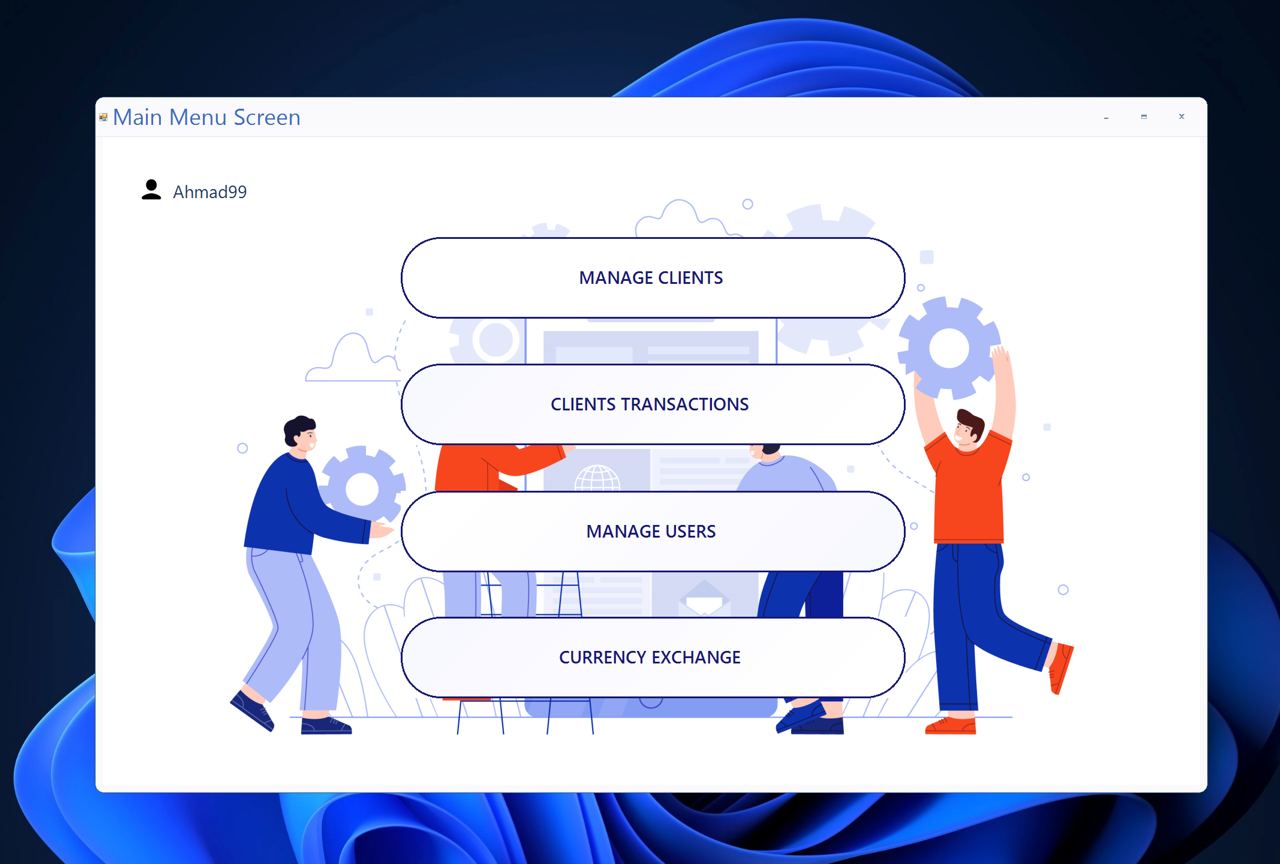Go to Manage Users
1280x864 pixels.
tap(652, 531)
